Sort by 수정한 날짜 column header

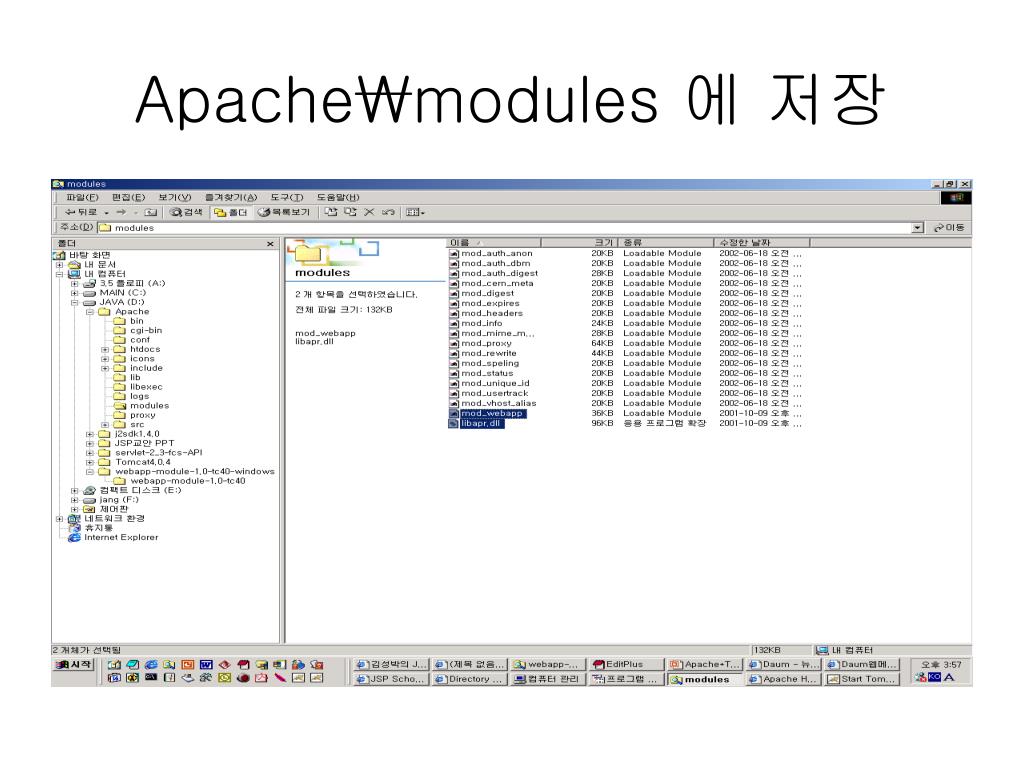(x=761, y=243)
